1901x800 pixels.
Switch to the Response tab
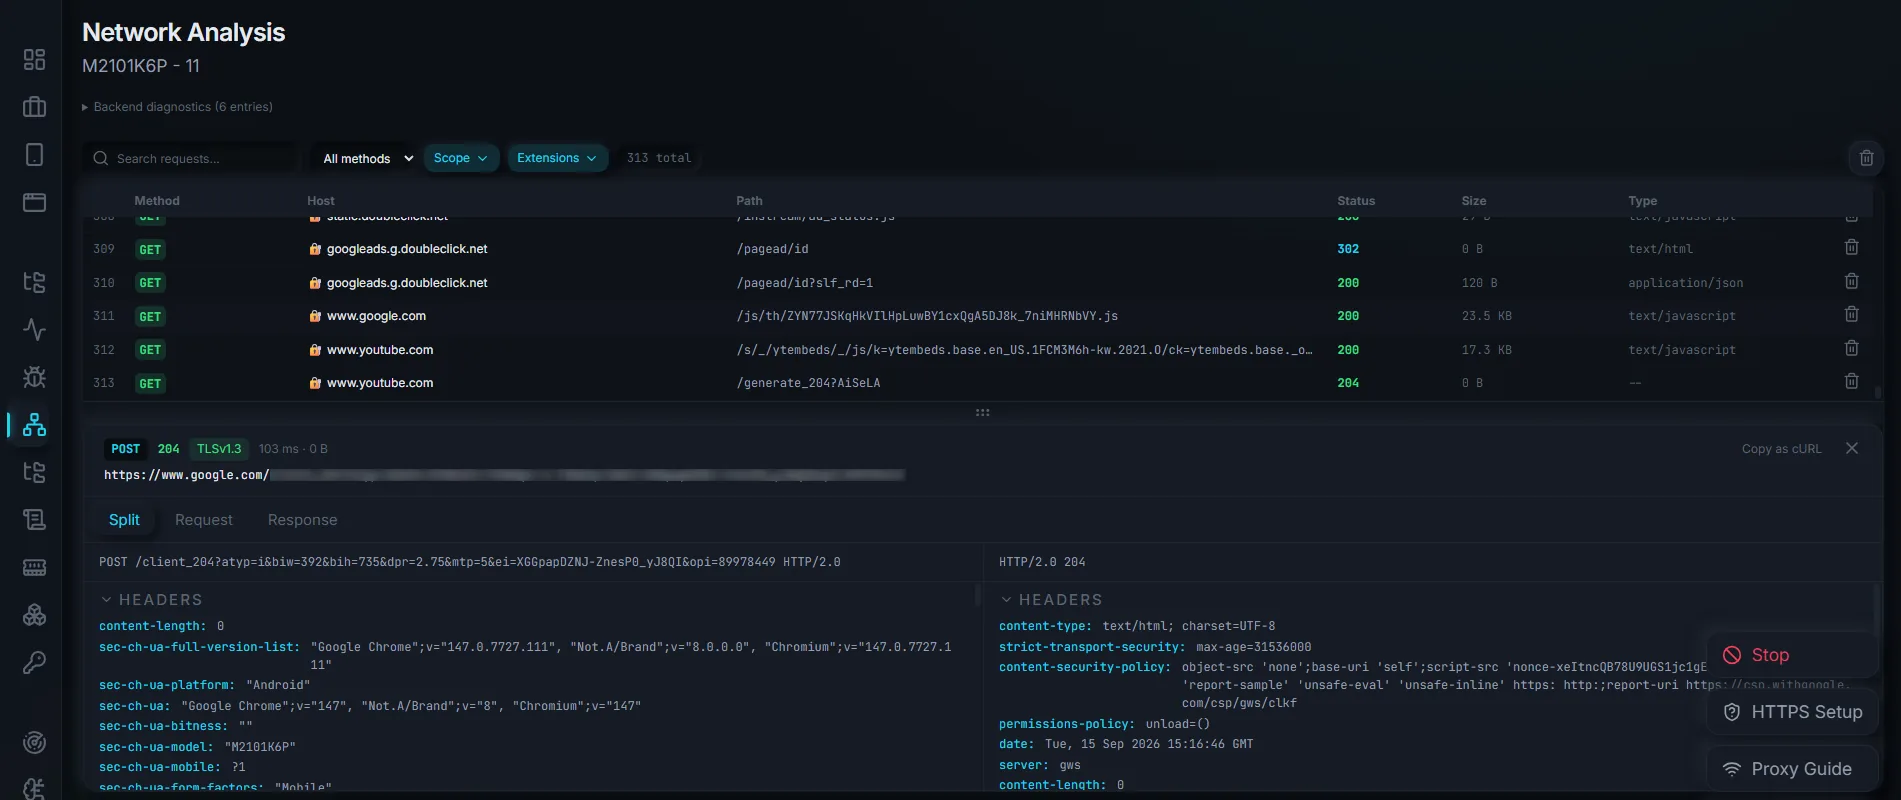[x=303, y=520]
